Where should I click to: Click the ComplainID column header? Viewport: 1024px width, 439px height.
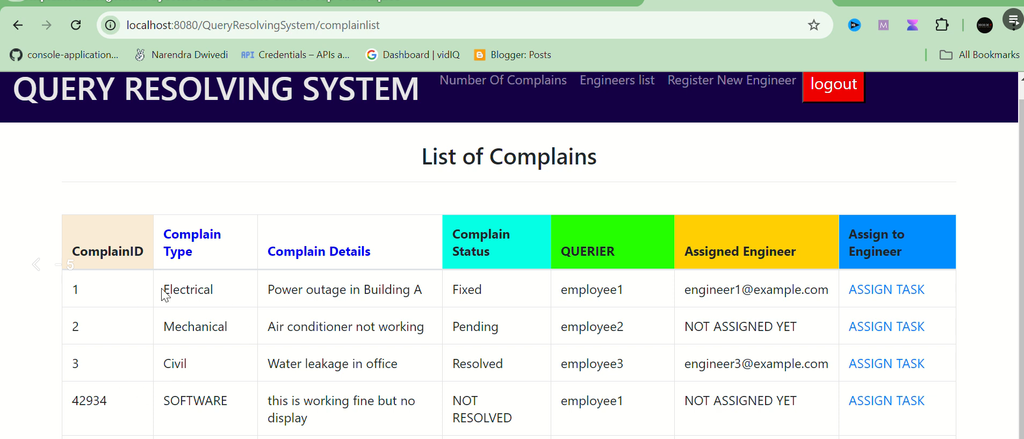tap(108, 242)
